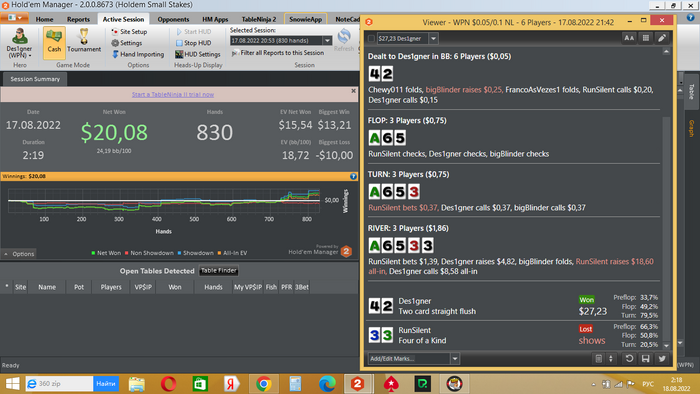Click the Windows Start button
Viewport: 700px width, 394px height.
[12, 383]
